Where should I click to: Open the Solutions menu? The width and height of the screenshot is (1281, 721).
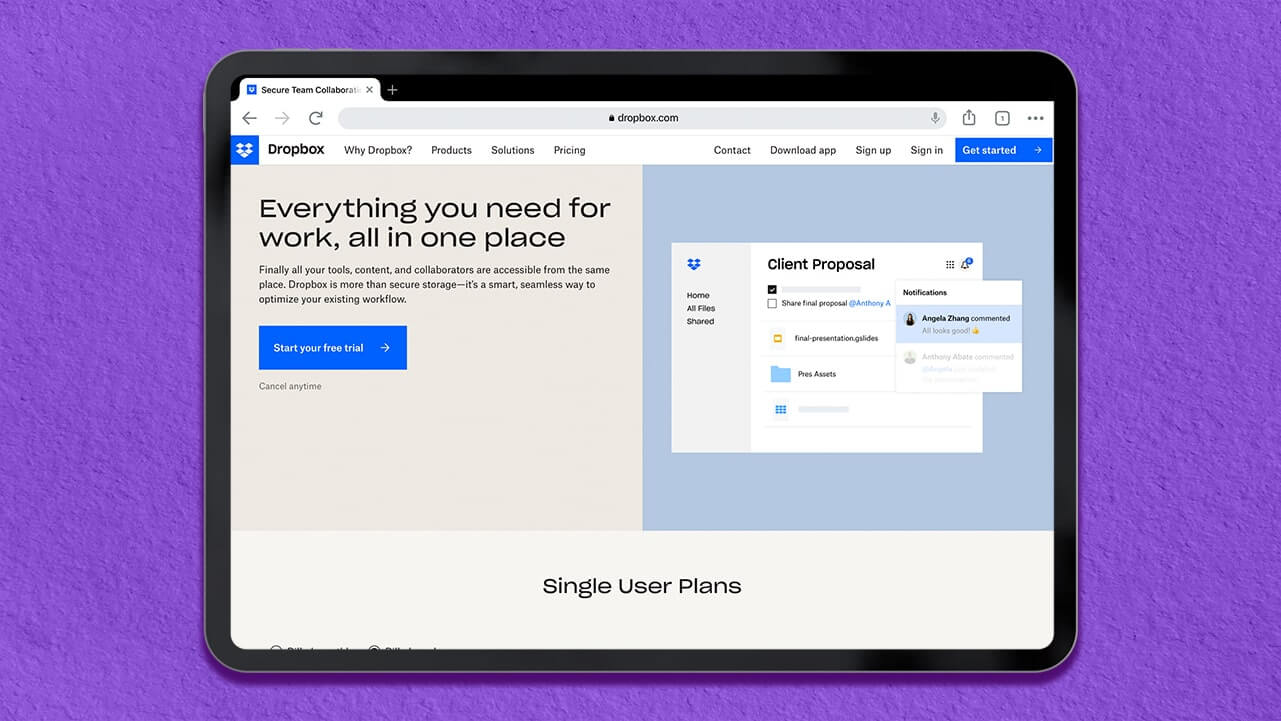pos(512,150)
